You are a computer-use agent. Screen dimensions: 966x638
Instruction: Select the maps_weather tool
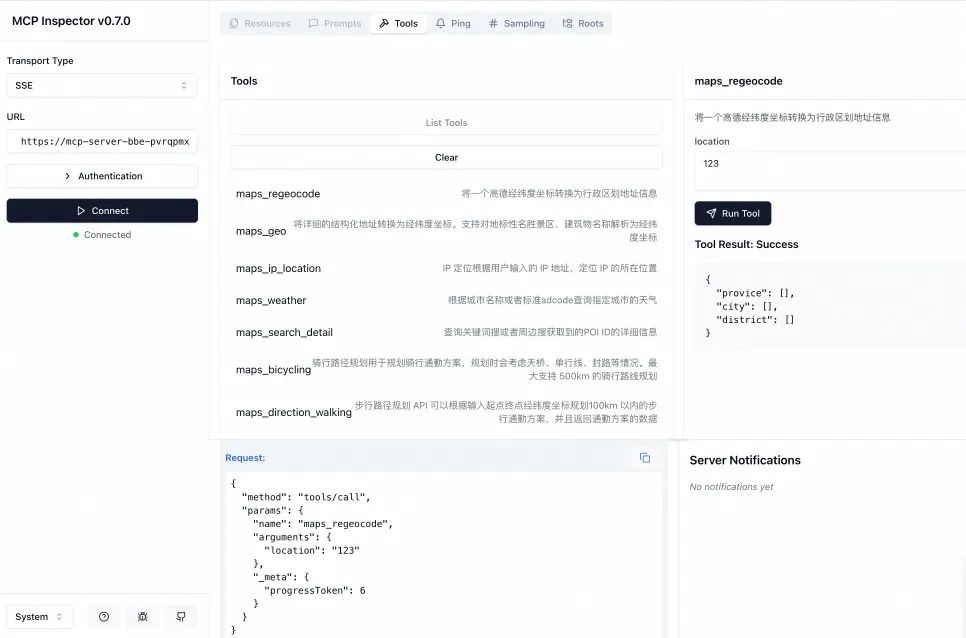pos(272,300)
